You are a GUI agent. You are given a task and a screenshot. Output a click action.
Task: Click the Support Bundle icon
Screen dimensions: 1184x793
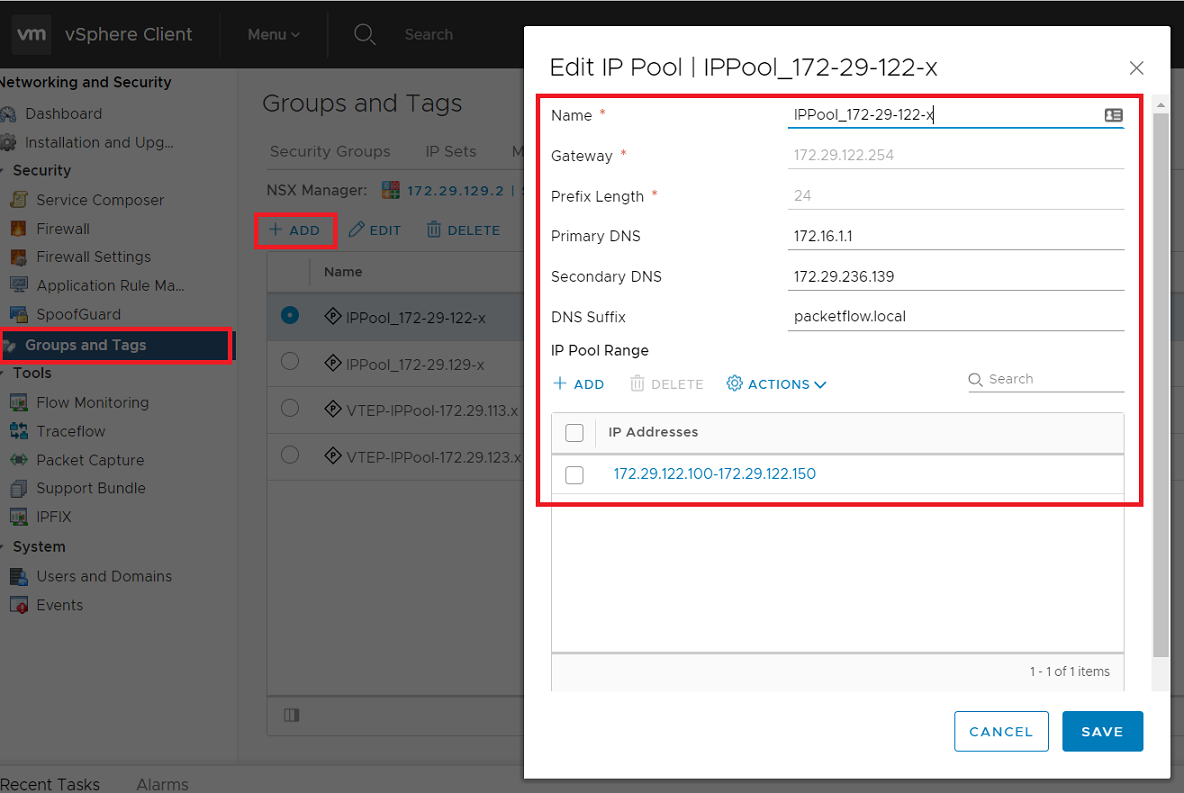pyautogui.click(x=19, y=489)
